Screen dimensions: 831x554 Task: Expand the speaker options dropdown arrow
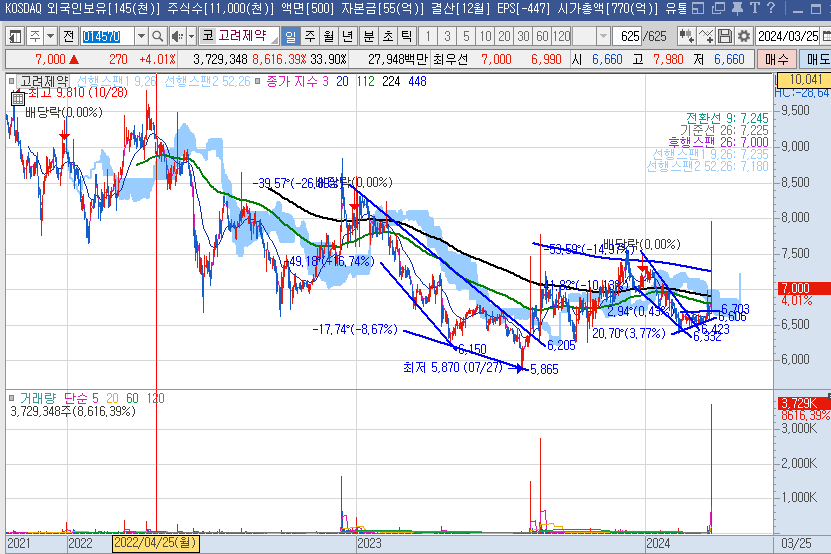tap(191, 36)
